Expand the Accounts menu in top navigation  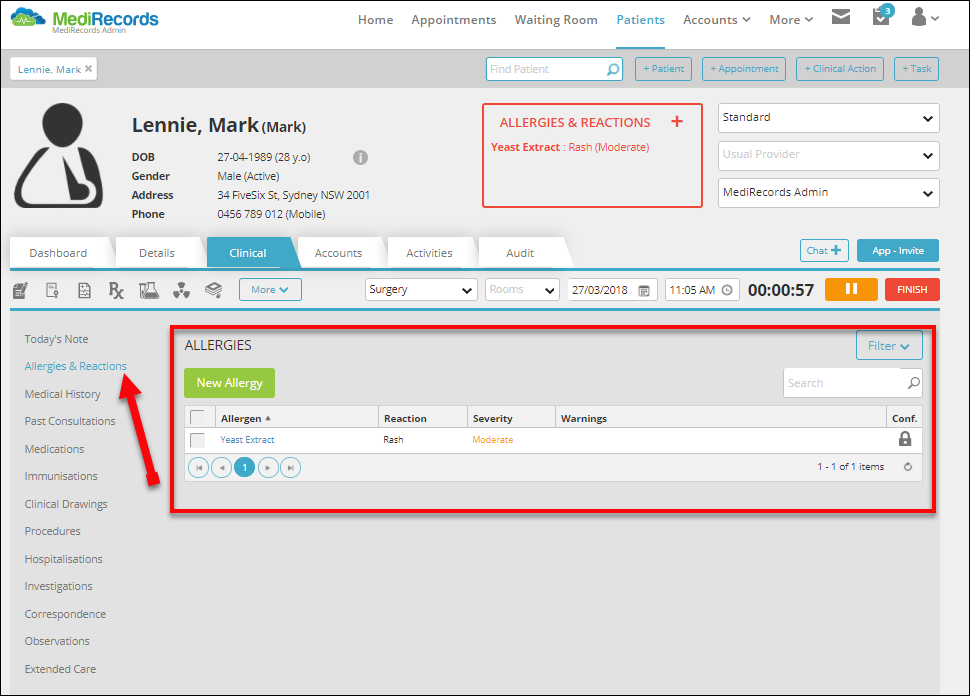tap(716, 20)
